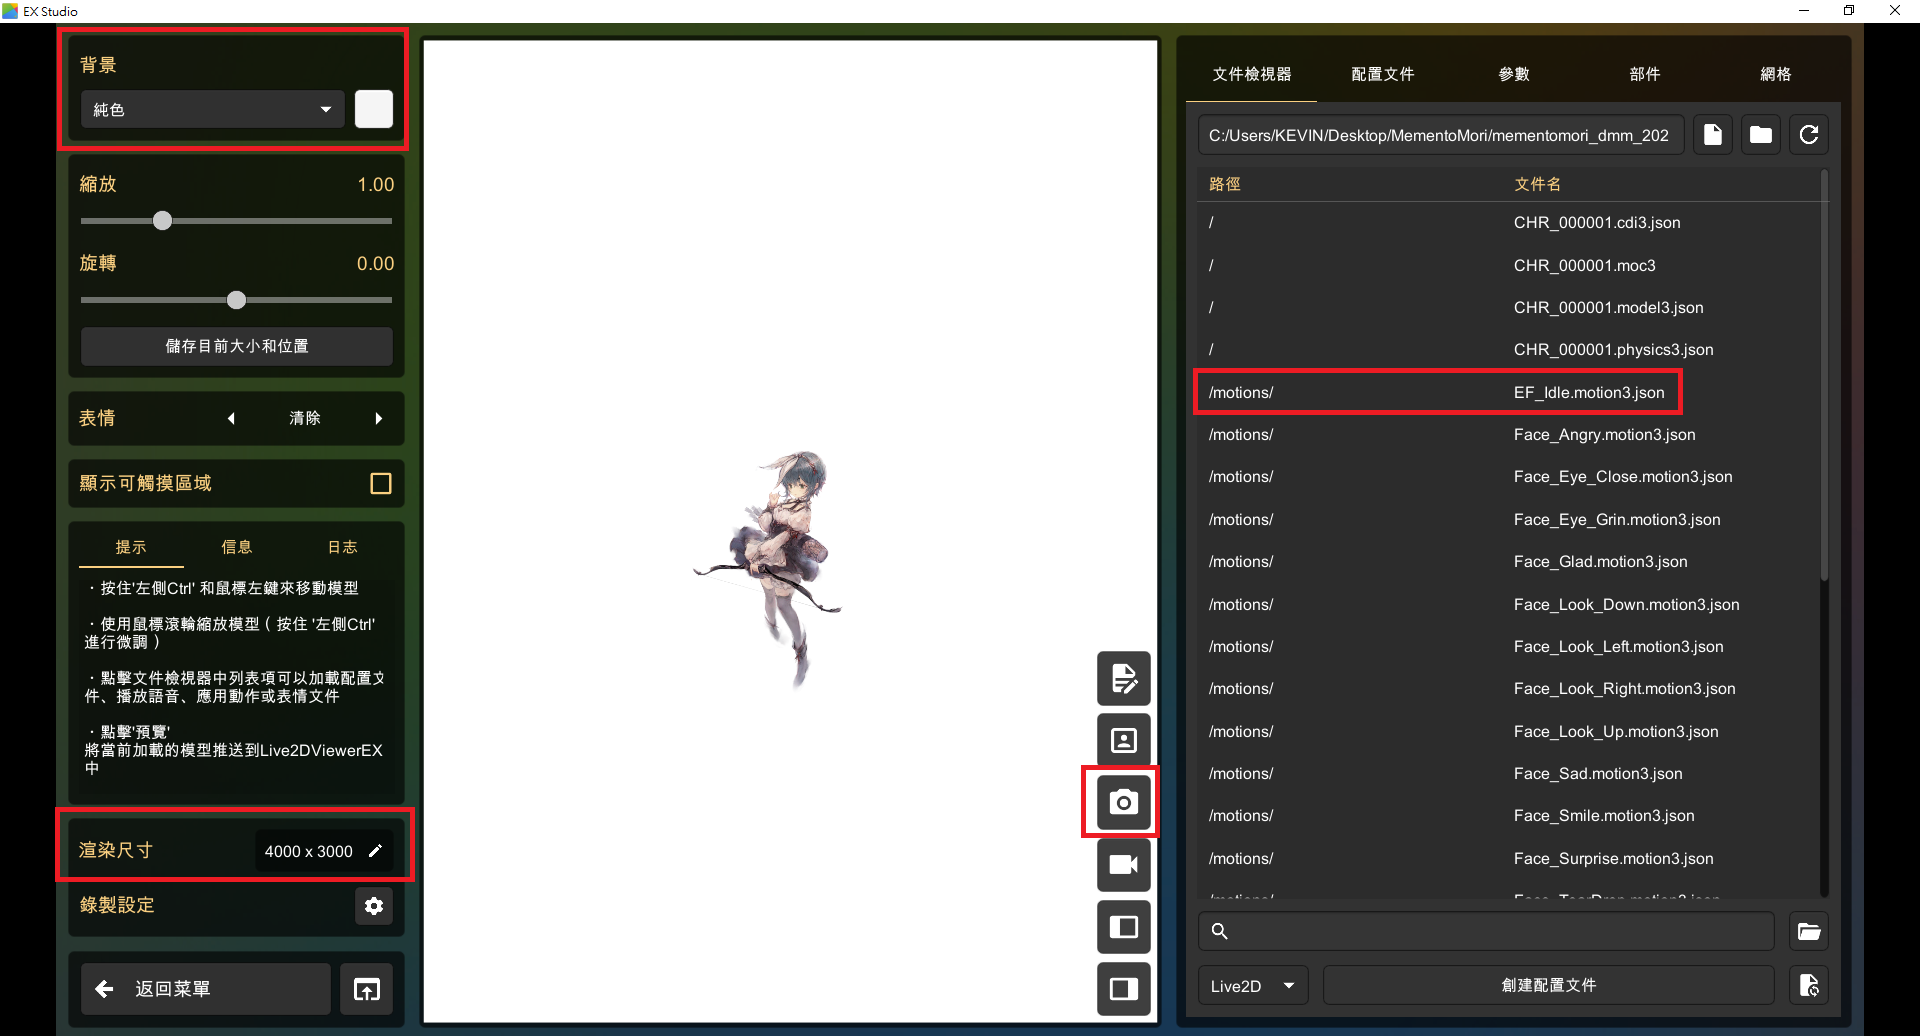1920x1036 pixels.
Task: Click the video record icon
Action: (1123, 865)
